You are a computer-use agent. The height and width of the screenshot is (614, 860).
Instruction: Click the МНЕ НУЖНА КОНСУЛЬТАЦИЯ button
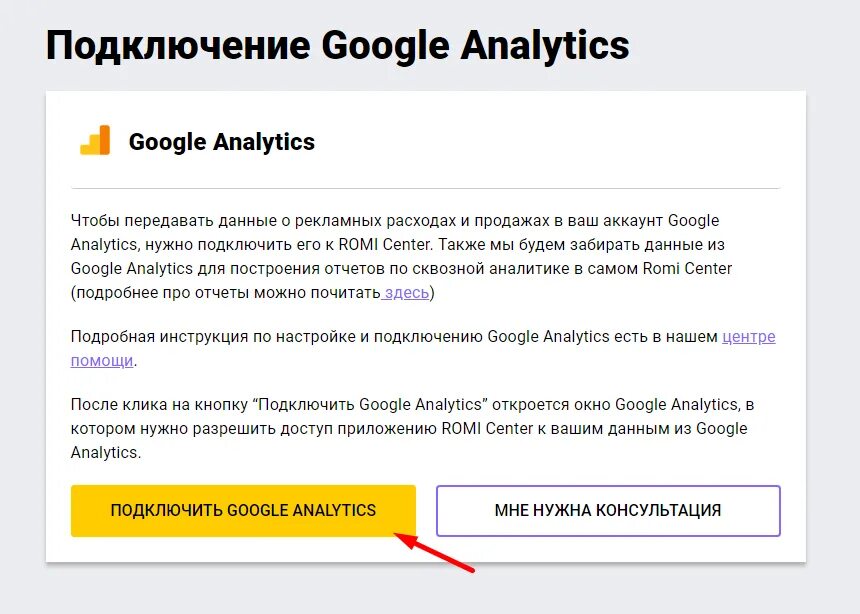tap(608, 510)
